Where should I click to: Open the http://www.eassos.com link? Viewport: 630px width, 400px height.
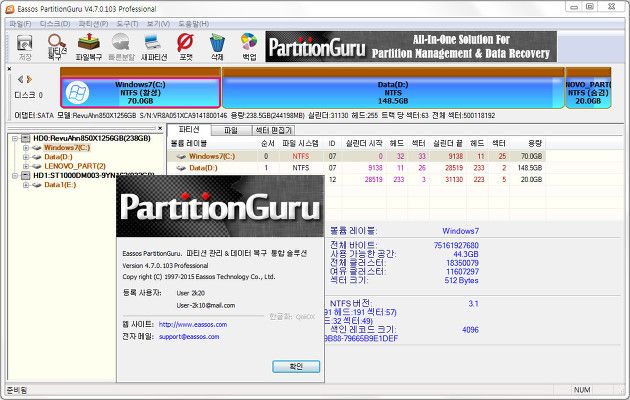(193, 324)
